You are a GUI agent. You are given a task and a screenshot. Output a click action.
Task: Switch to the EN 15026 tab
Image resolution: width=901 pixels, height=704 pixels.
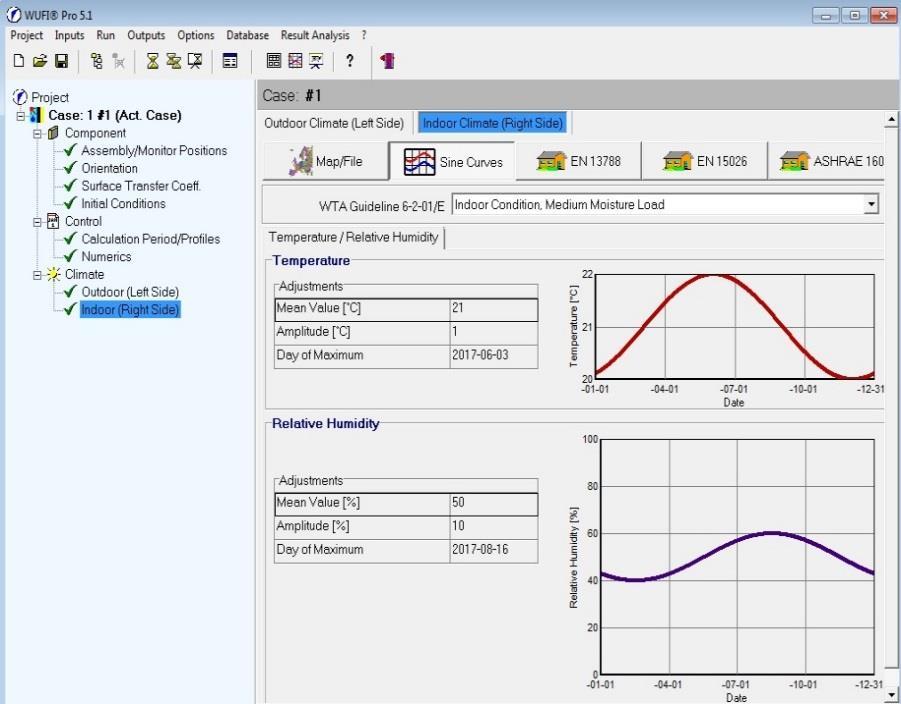(705, 161)
